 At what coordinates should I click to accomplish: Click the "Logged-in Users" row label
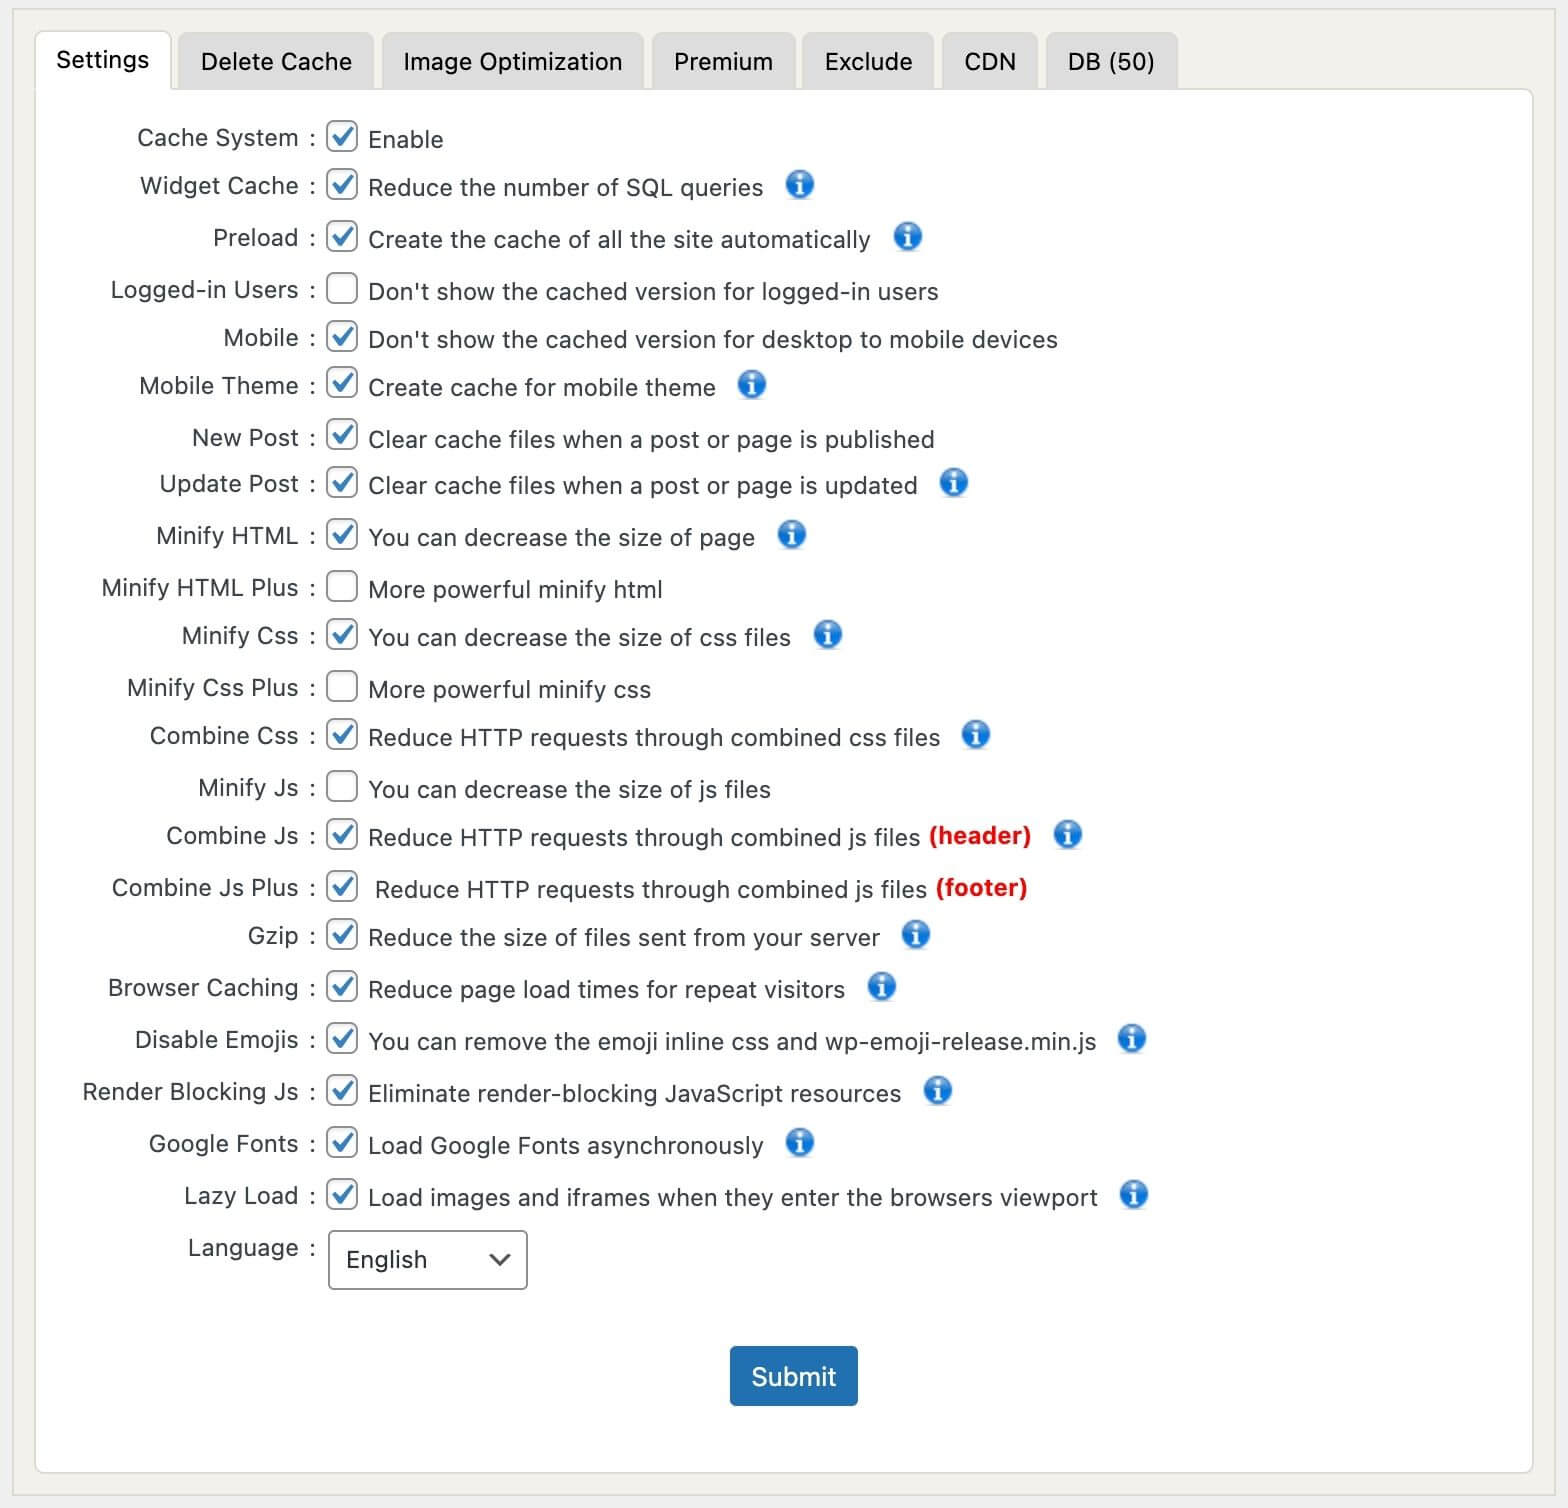coord(204,290)
